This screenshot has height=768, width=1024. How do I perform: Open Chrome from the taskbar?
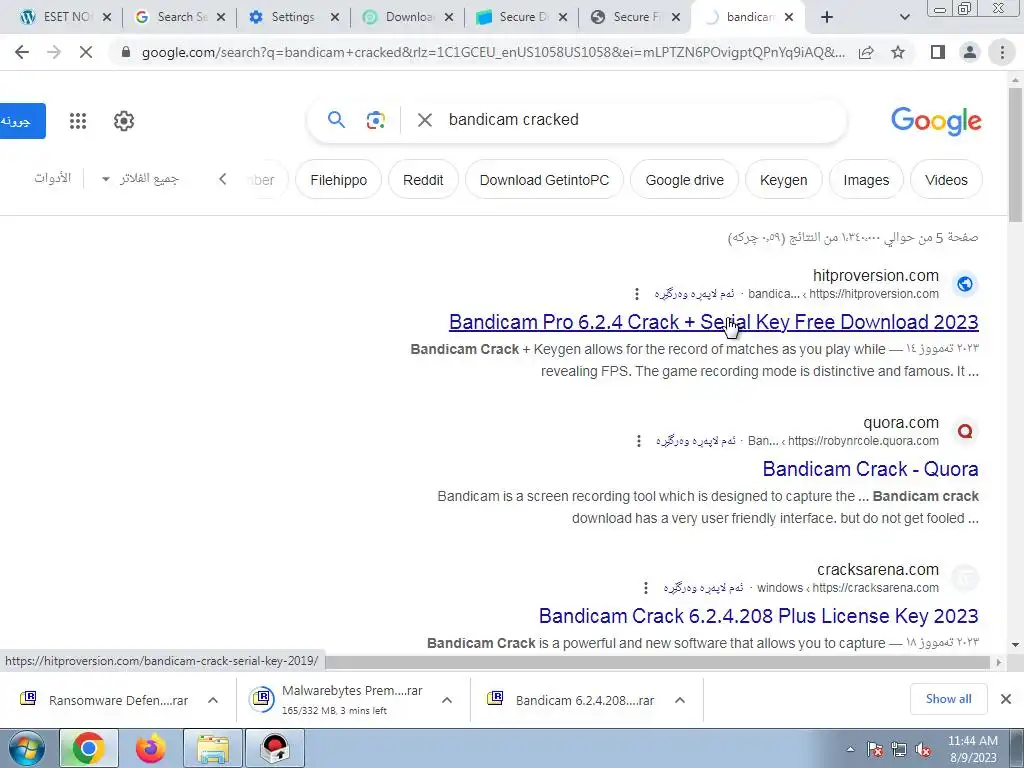[x=88, y=748]
